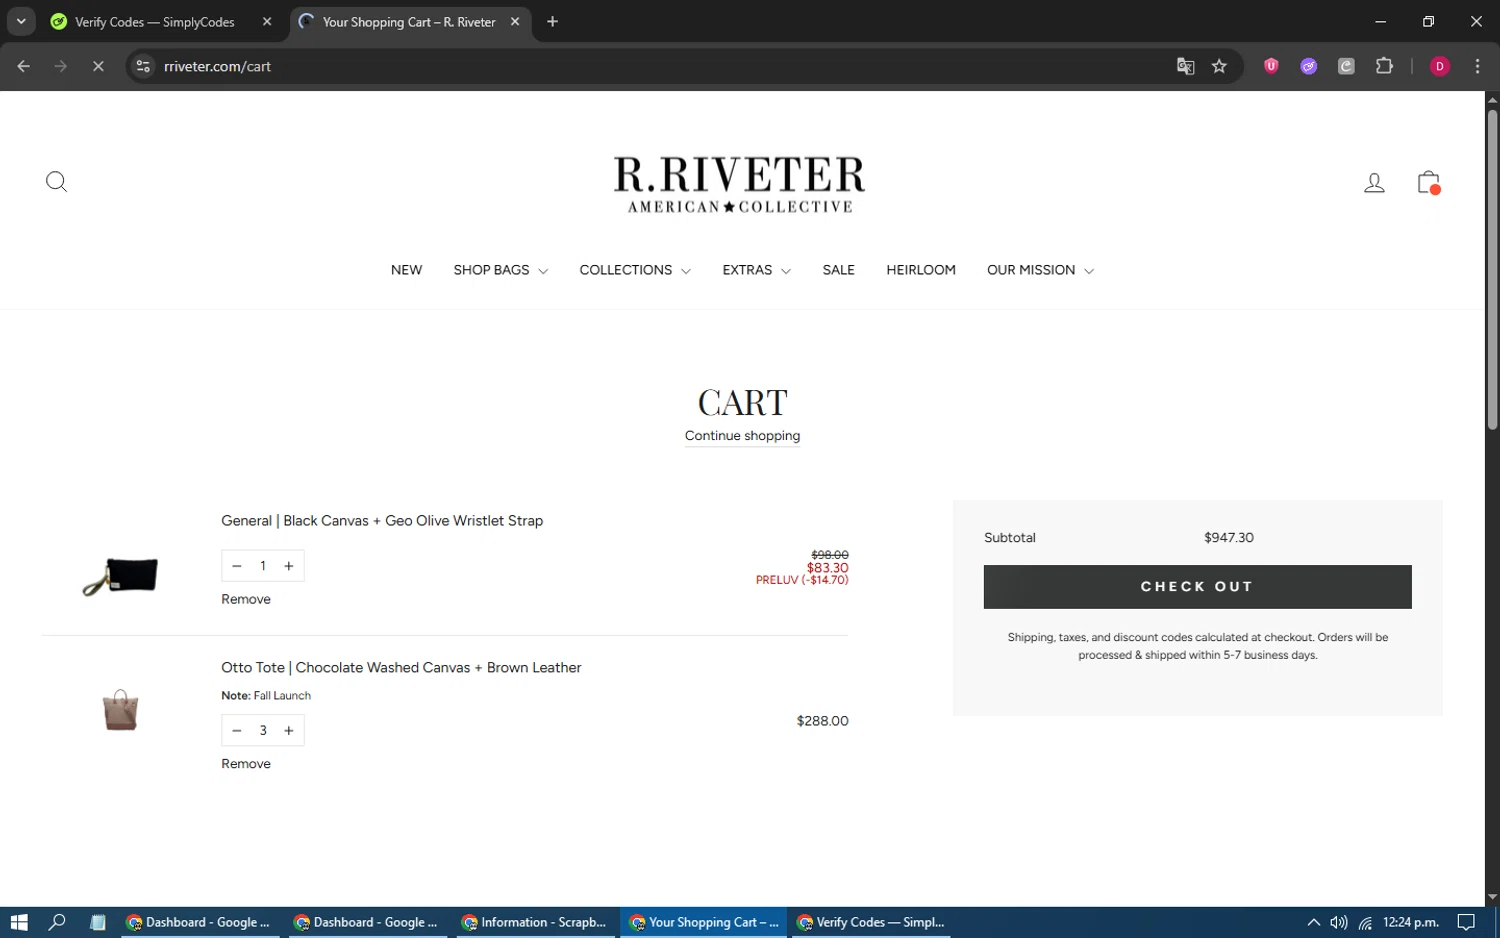Click the CHECK OUT button
Image resolution: width=1500 pixels, height=938 pixels.
[x=1197, y=587]
